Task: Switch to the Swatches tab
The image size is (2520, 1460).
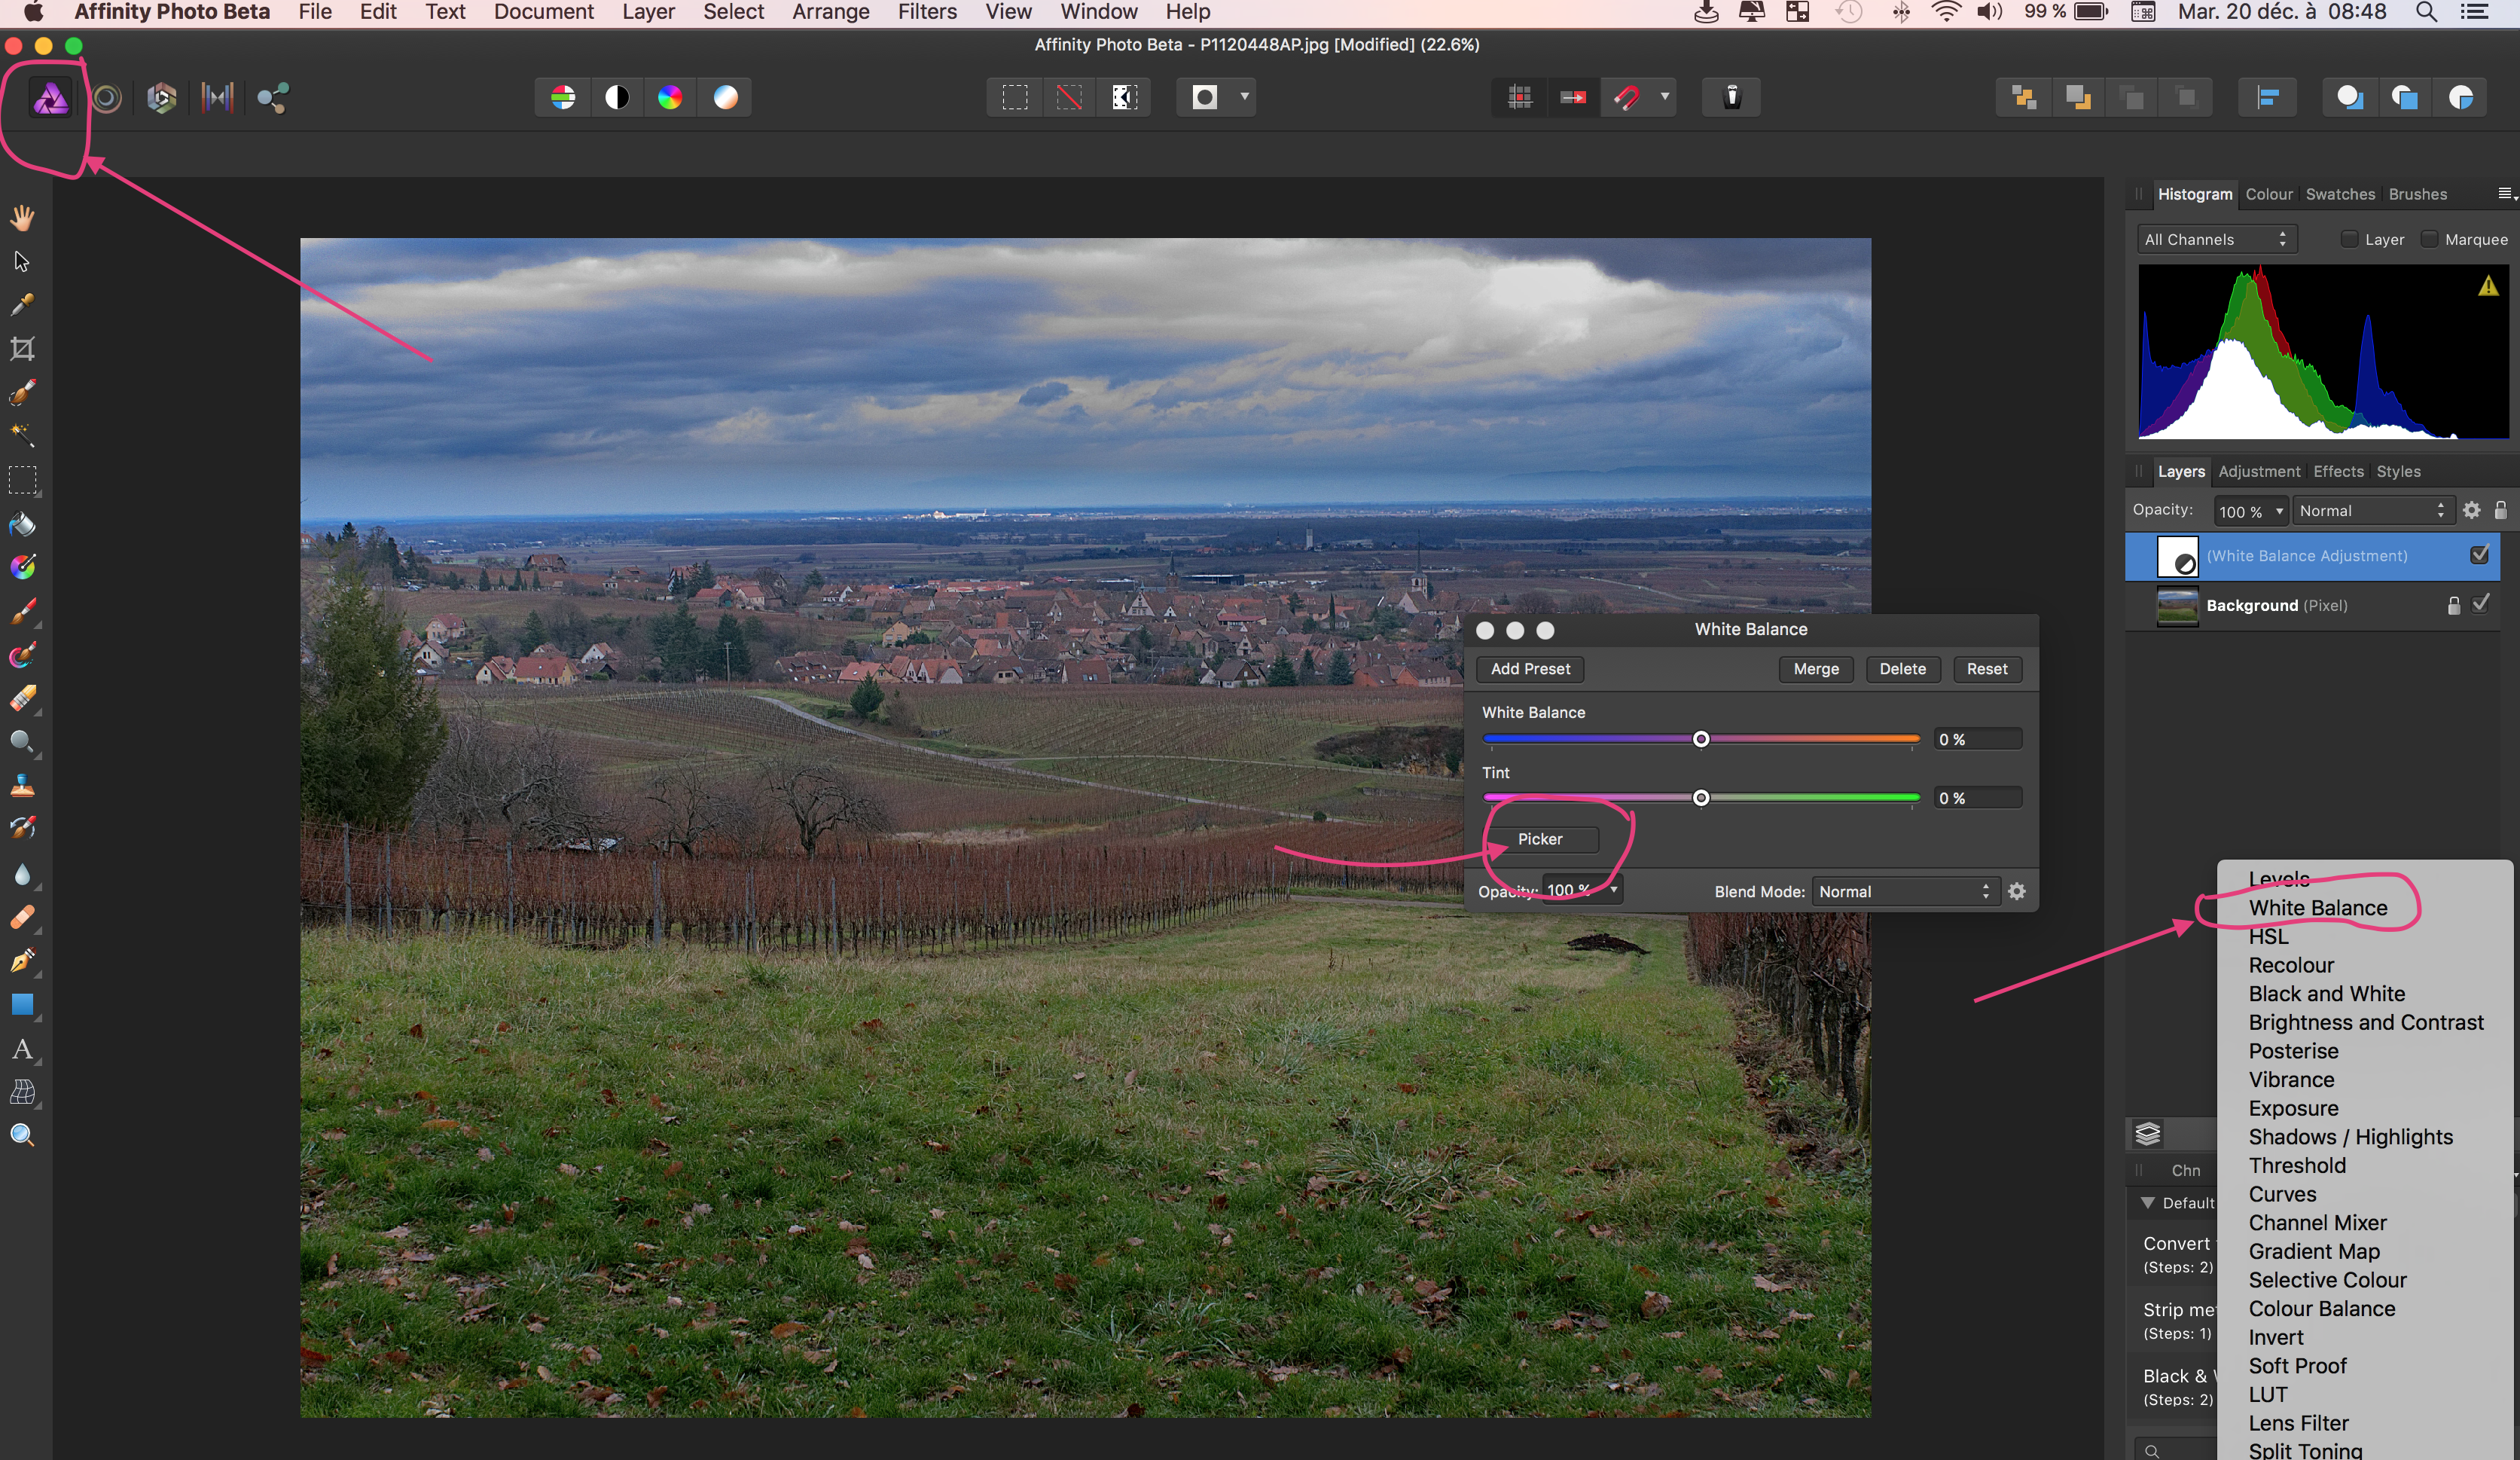Action: click(2339, 194)
